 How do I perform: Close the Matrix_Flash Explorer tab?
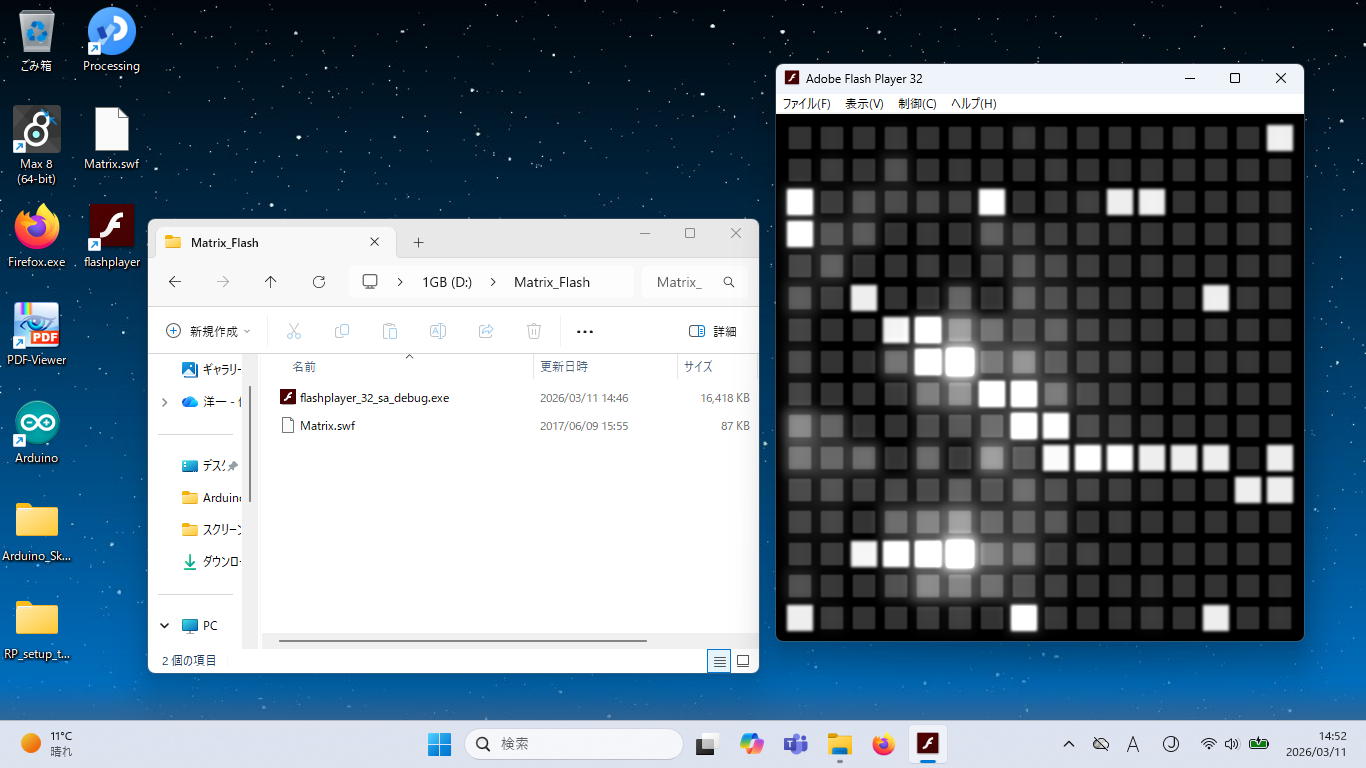(x=375, y=242)
